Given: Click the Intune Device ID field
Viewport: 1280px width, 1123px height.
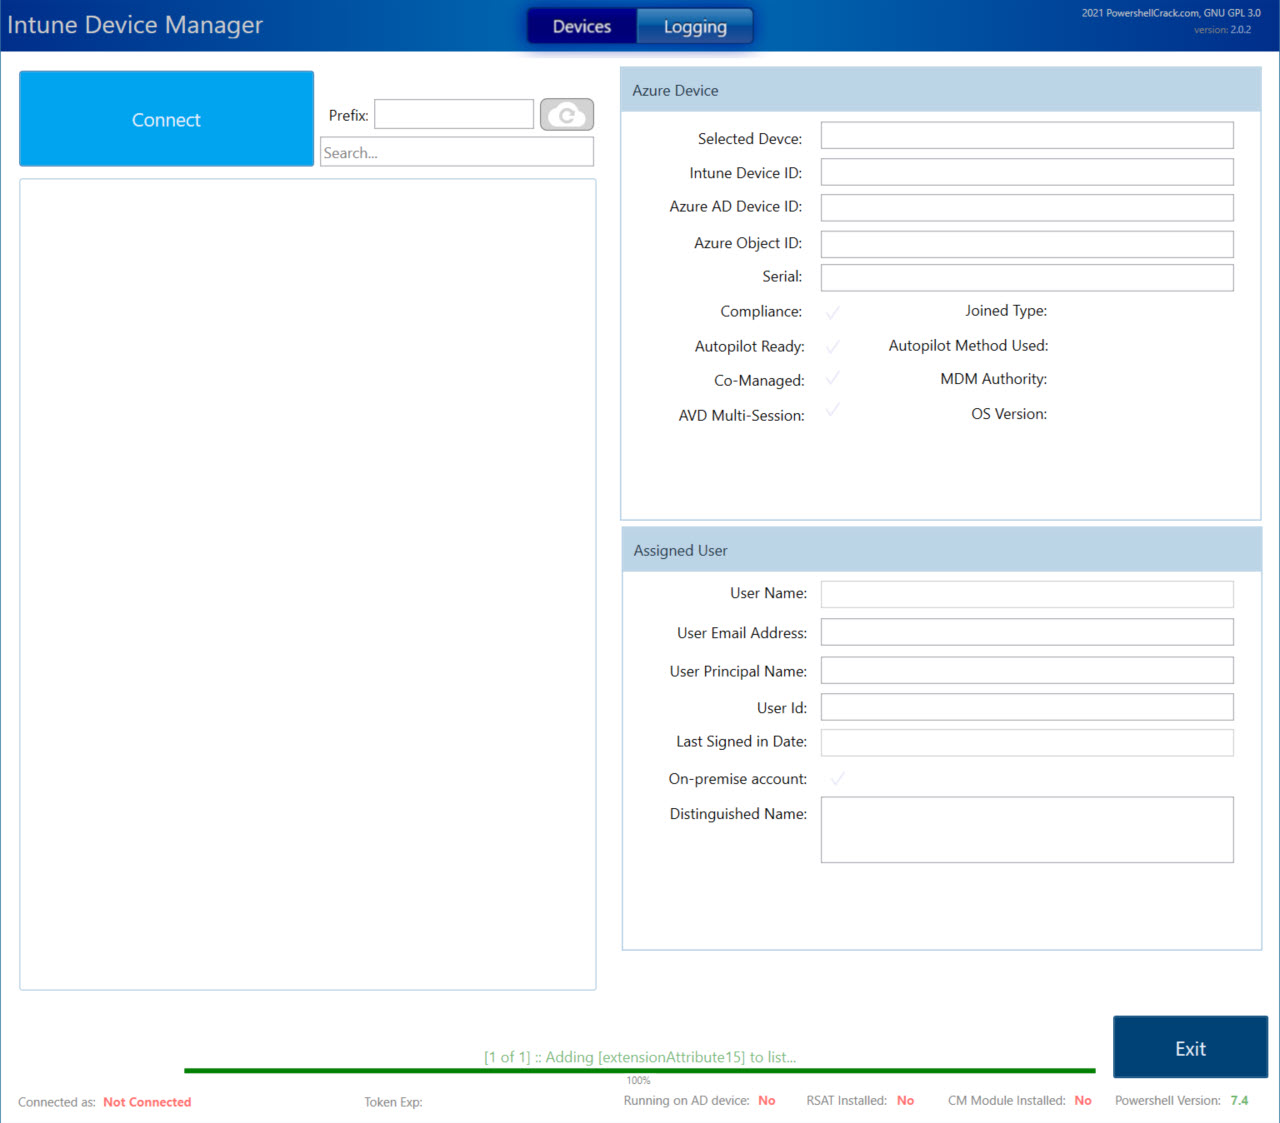Looking at the screenshot, I should click(1027, 172).
